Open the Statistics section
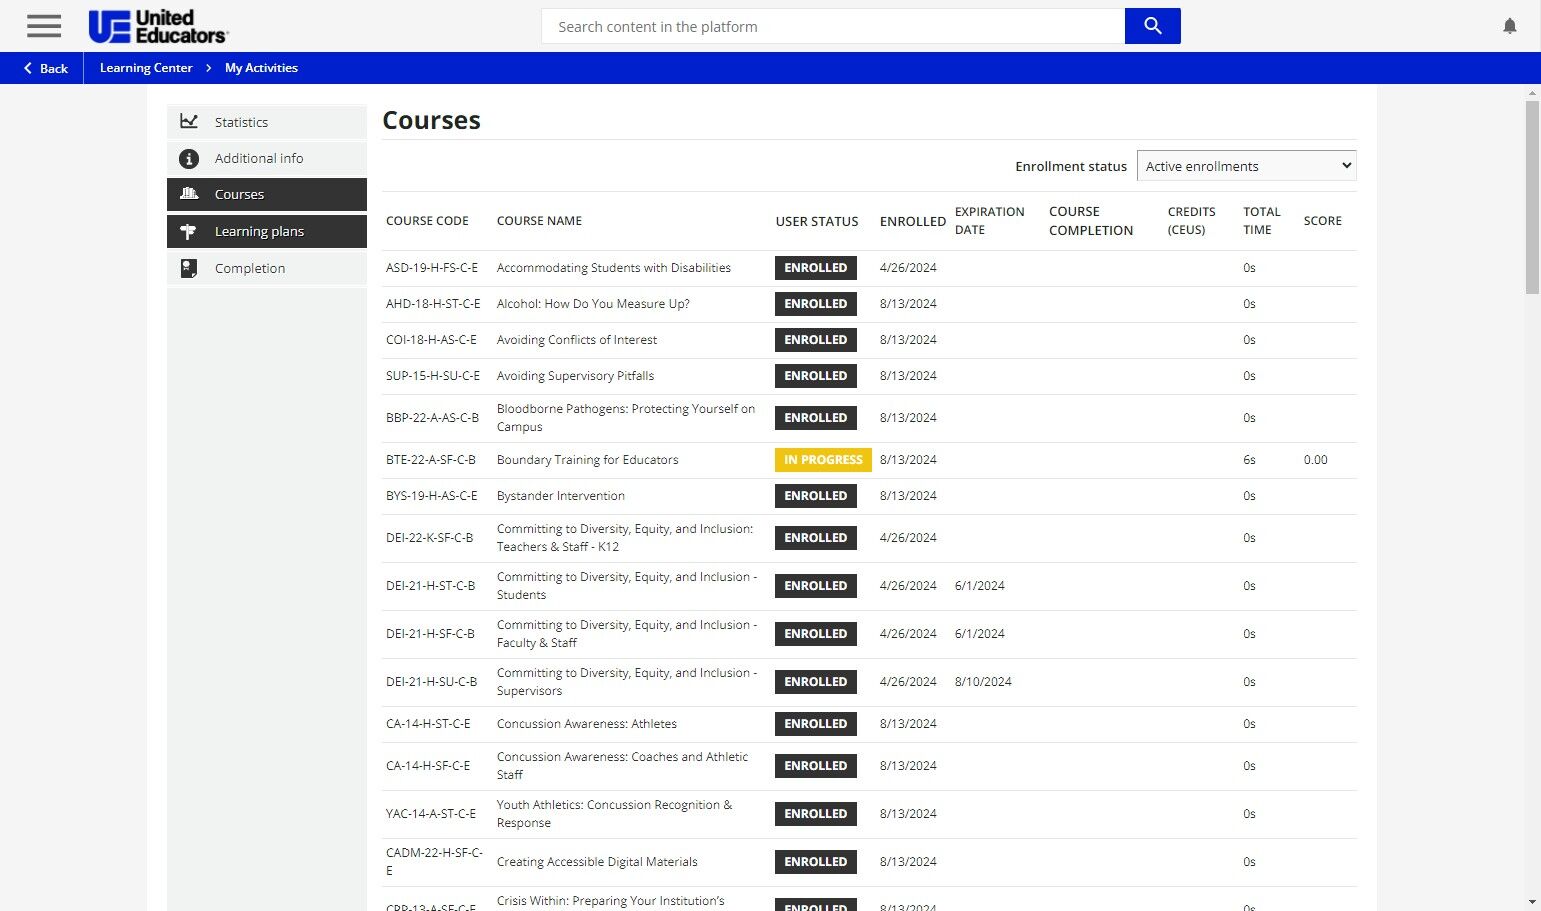The height and width of the screenshot is (911, 1541). coord(267,122)
